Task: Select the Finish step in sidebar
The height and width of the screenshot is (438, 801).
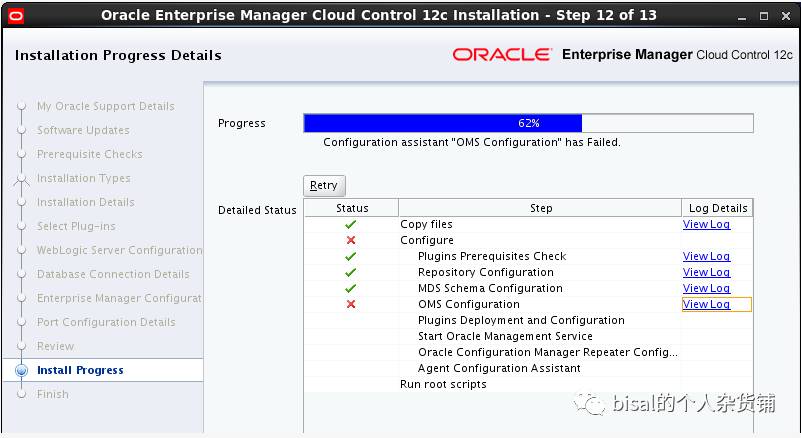Action: (x=53, y=394)
